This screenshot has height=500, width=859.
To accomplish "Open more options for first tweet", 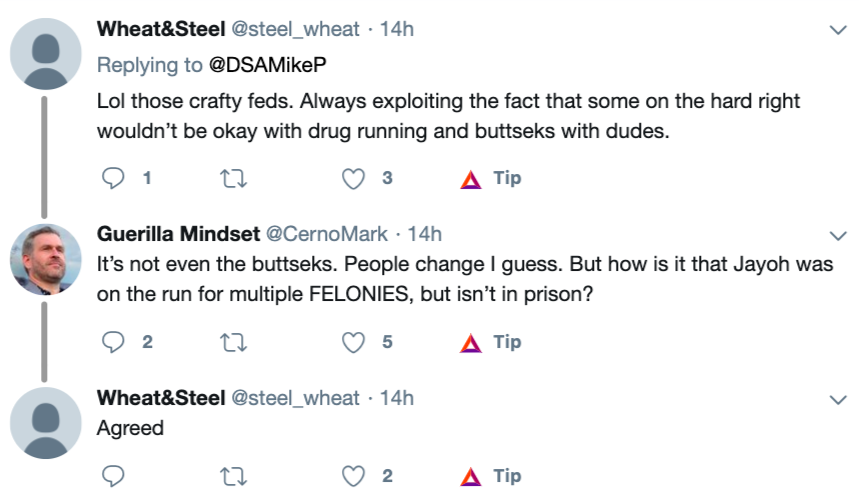I will pyautogui.click(x=838, y=31).
